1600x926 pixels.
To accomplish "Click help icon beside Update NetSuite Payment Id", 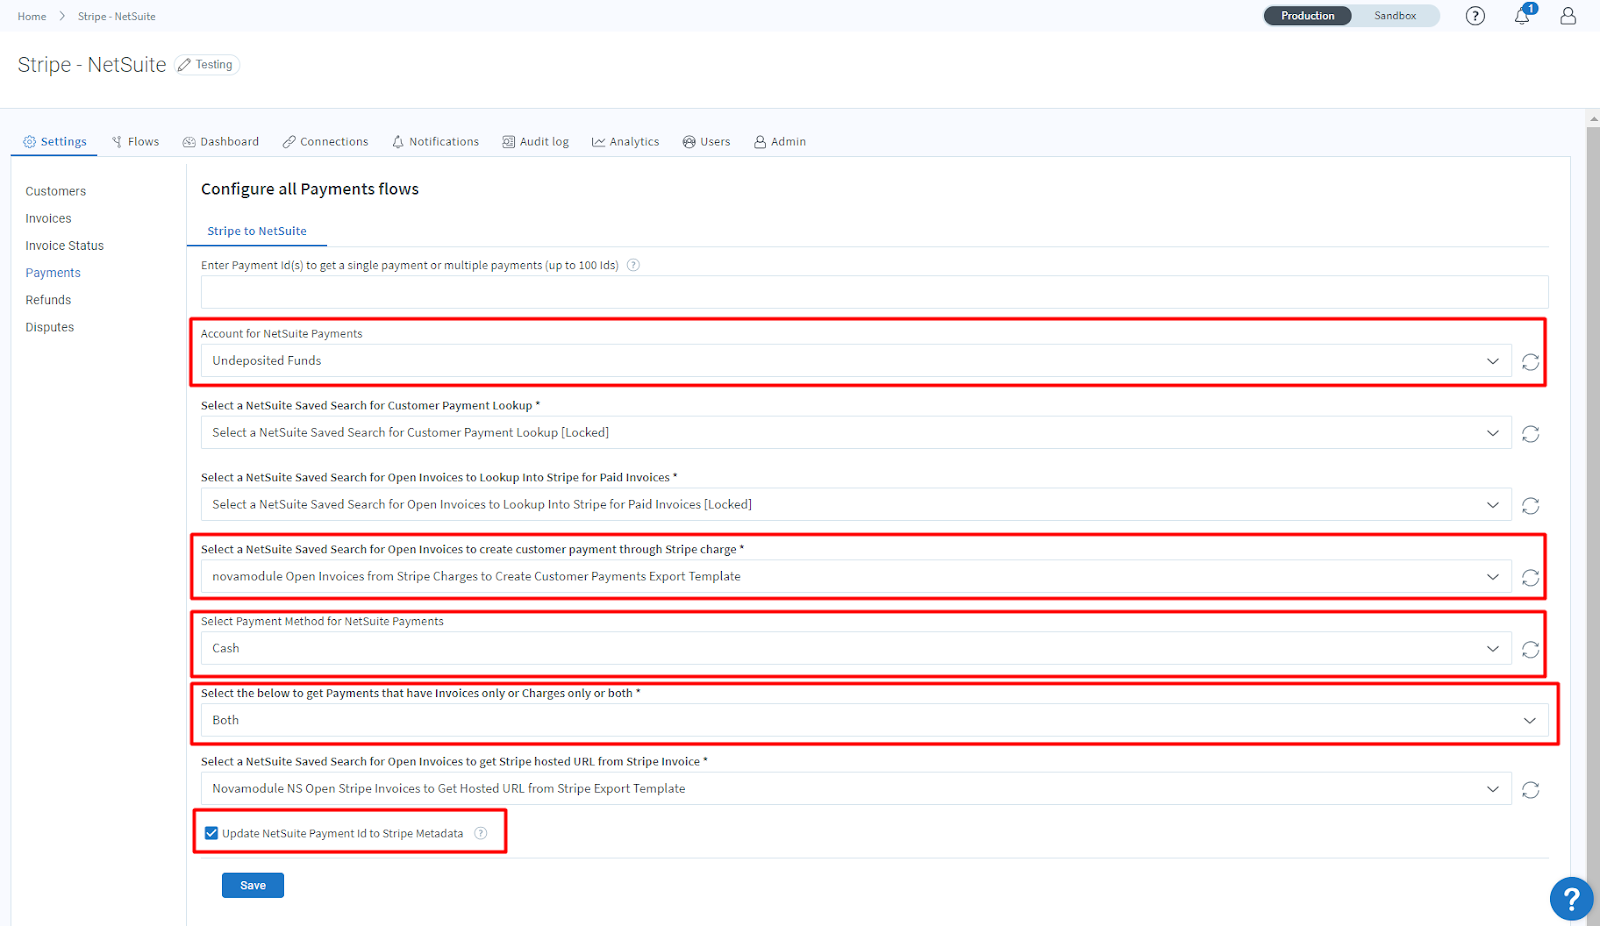I will pos(481,833).
